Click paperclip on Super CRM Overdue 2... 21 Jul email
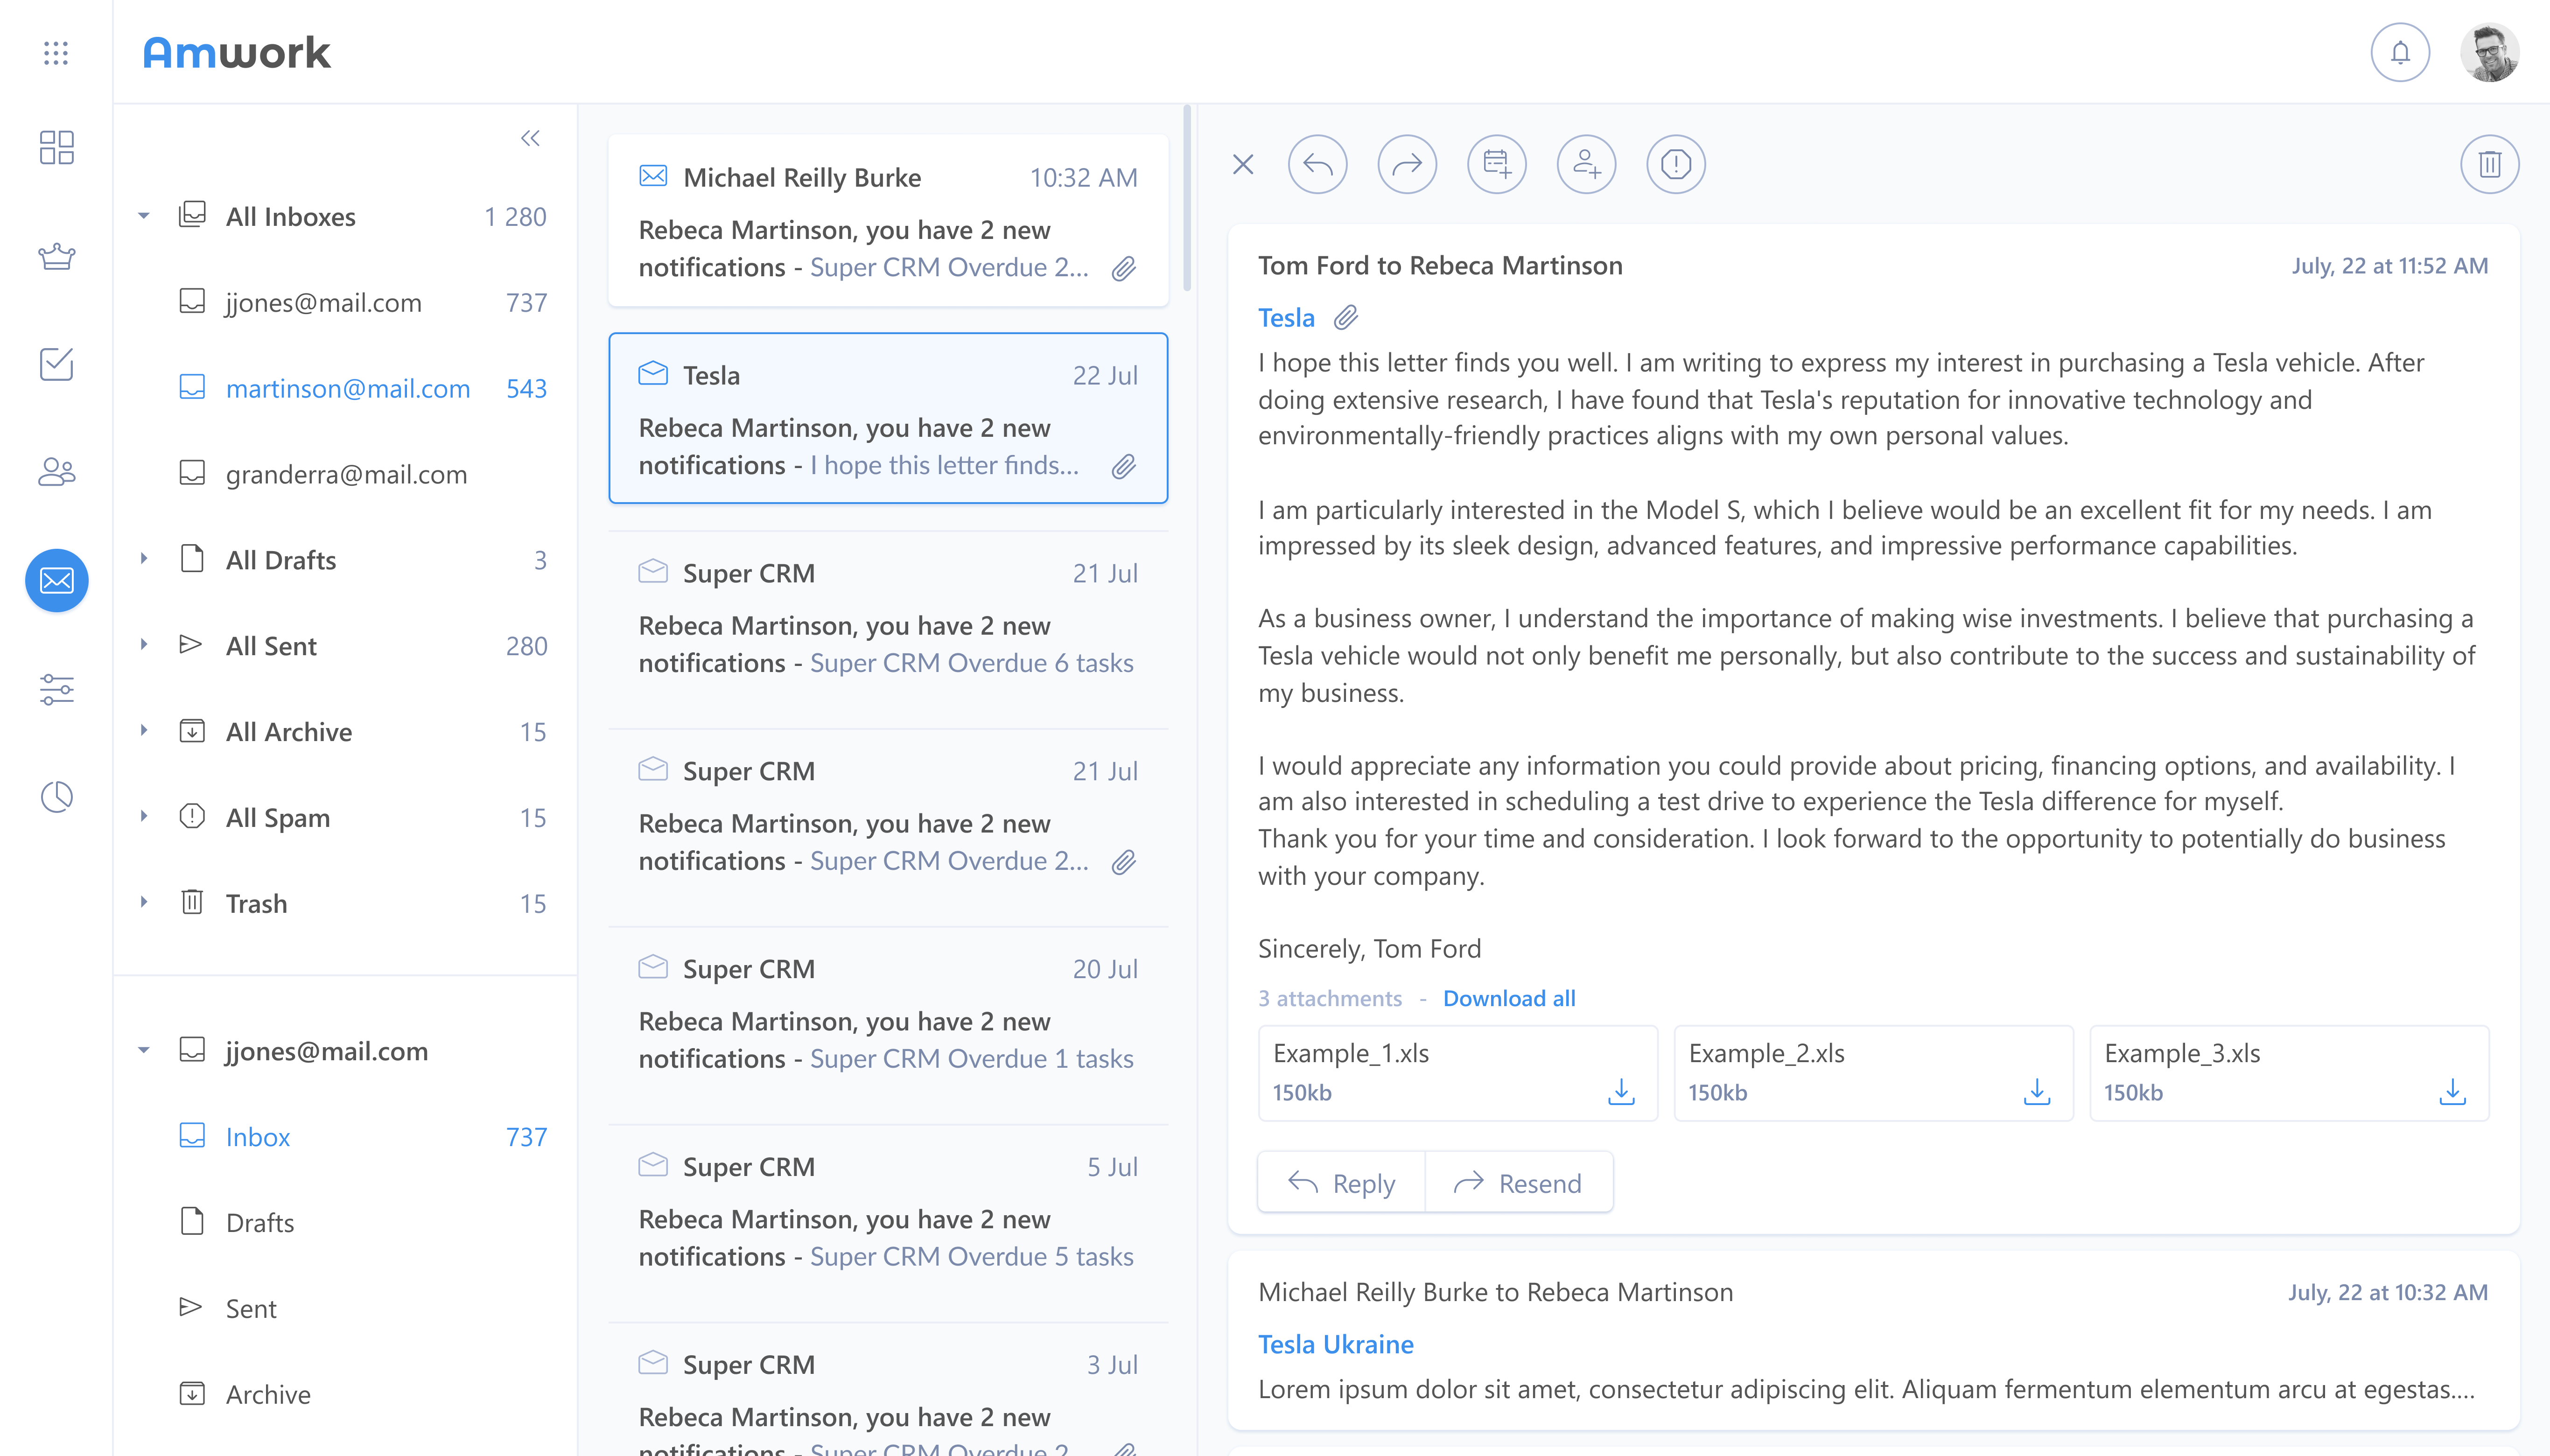2550x1456 pixels. [x=1124, y=862]
